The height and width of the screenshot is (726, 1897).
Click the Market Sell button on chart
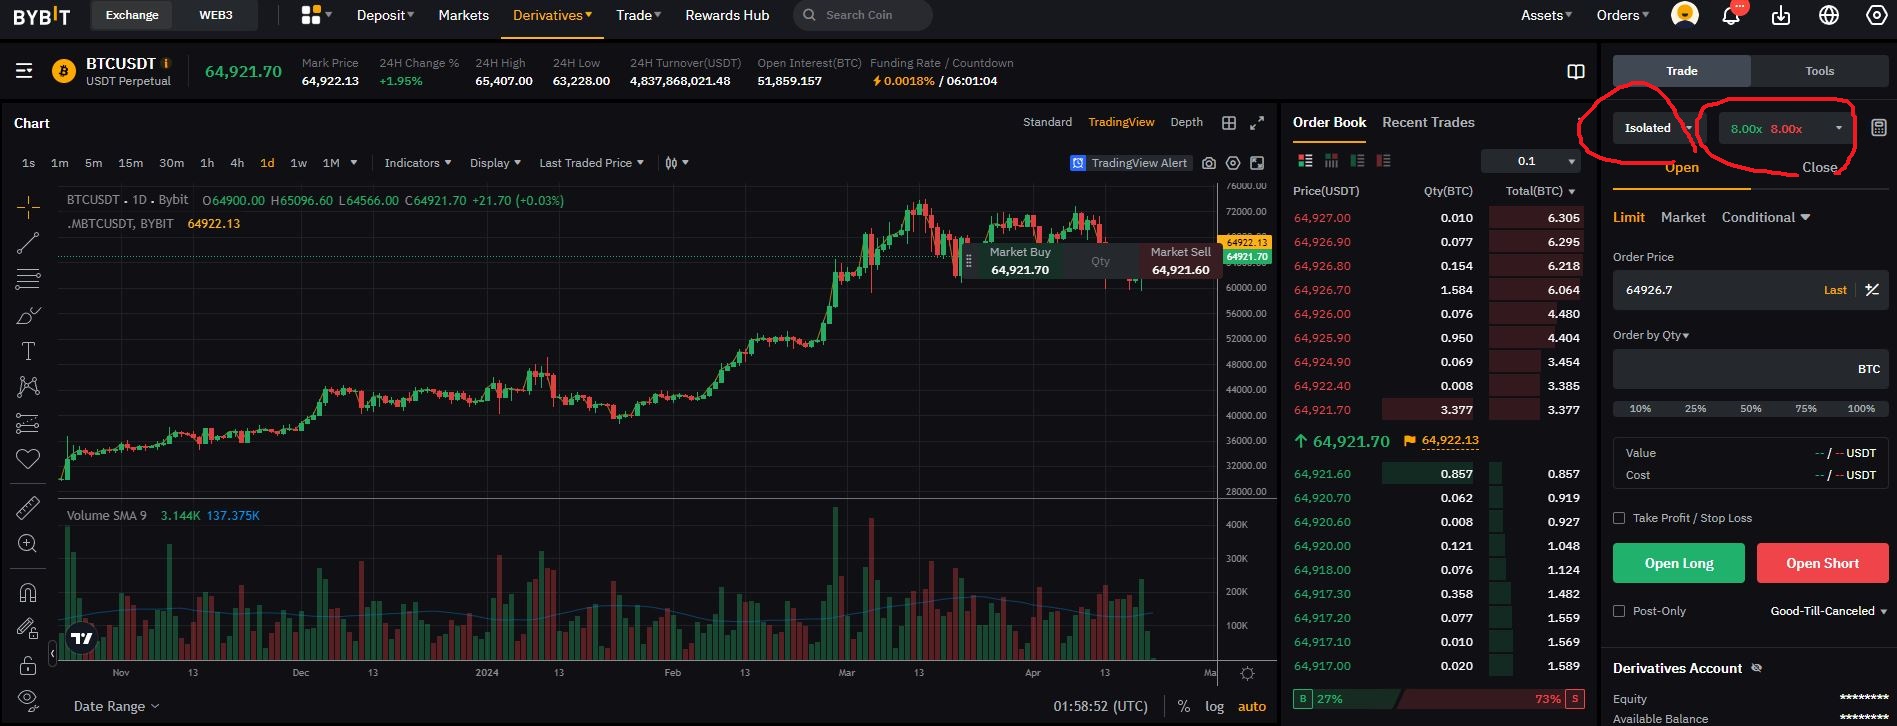point(1180,261)
